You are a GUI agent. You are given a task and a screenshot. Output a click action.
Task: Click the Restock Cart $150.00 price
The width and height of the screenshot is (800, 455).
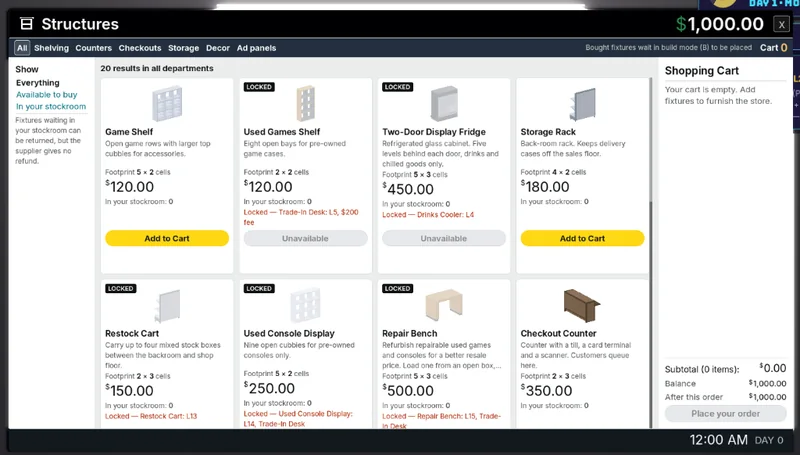click(129, 390)
